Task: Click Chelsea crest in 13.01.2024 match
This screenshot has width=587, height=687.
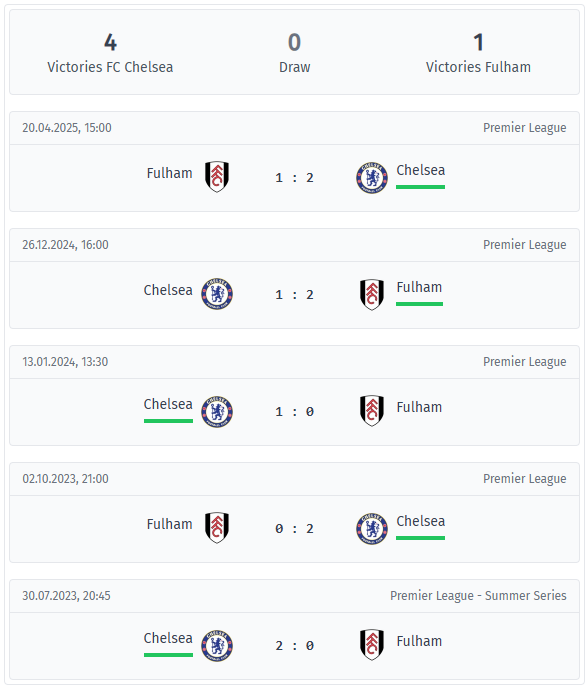Action: point(217,412)
